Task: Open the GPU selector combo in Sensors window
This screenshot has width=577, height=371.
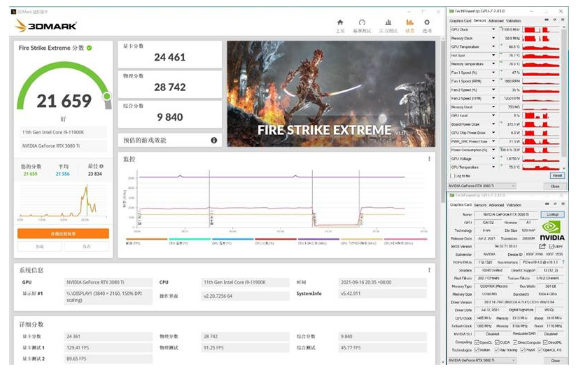Action: tap(482, 186)
